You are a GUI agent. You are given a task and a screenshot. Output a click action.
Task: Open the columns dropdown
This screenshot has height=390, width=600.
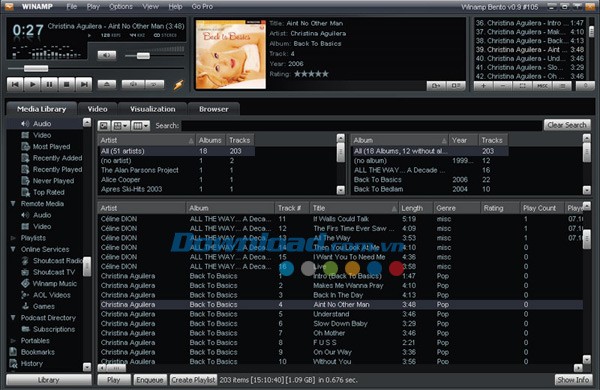[140, 126]
